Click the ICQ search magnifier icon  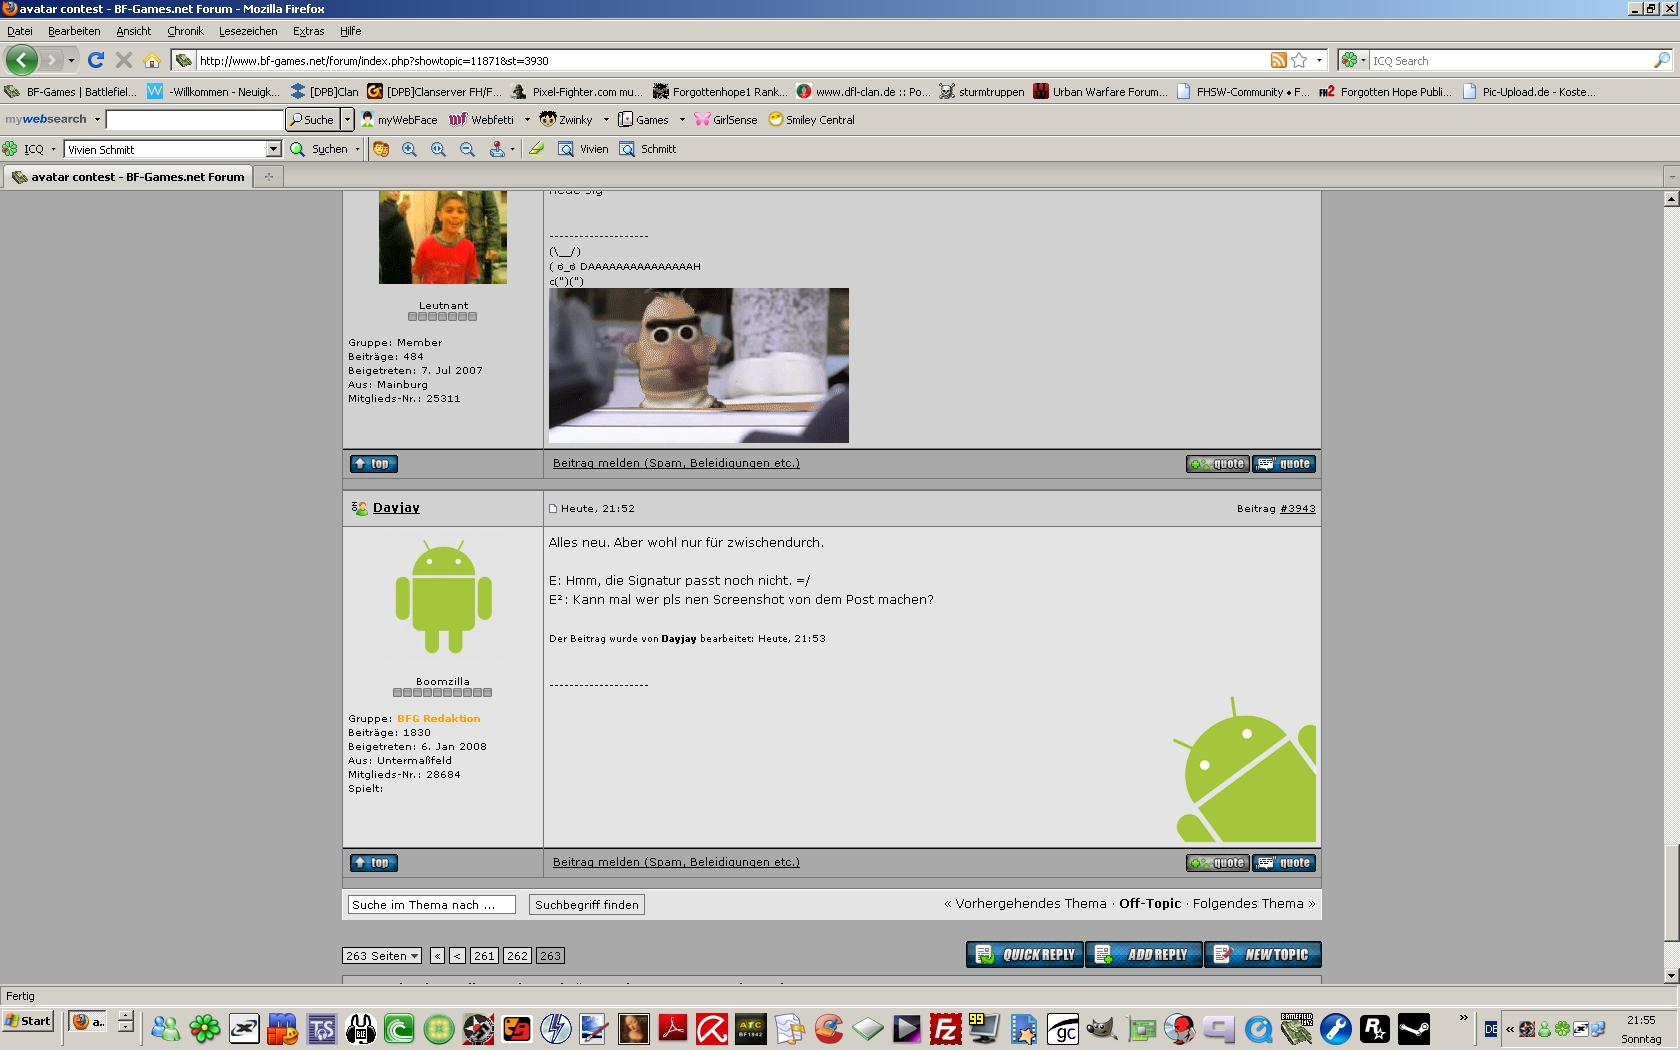point(1661,60)
